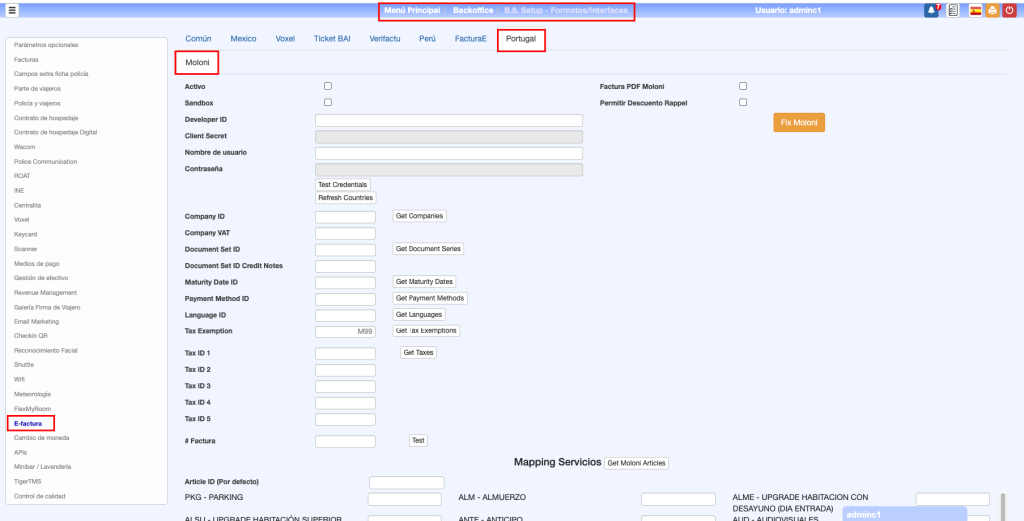Open the Ticket BAI tab
This screenshot has width=1024, height=521.
[x=332, y=39]
